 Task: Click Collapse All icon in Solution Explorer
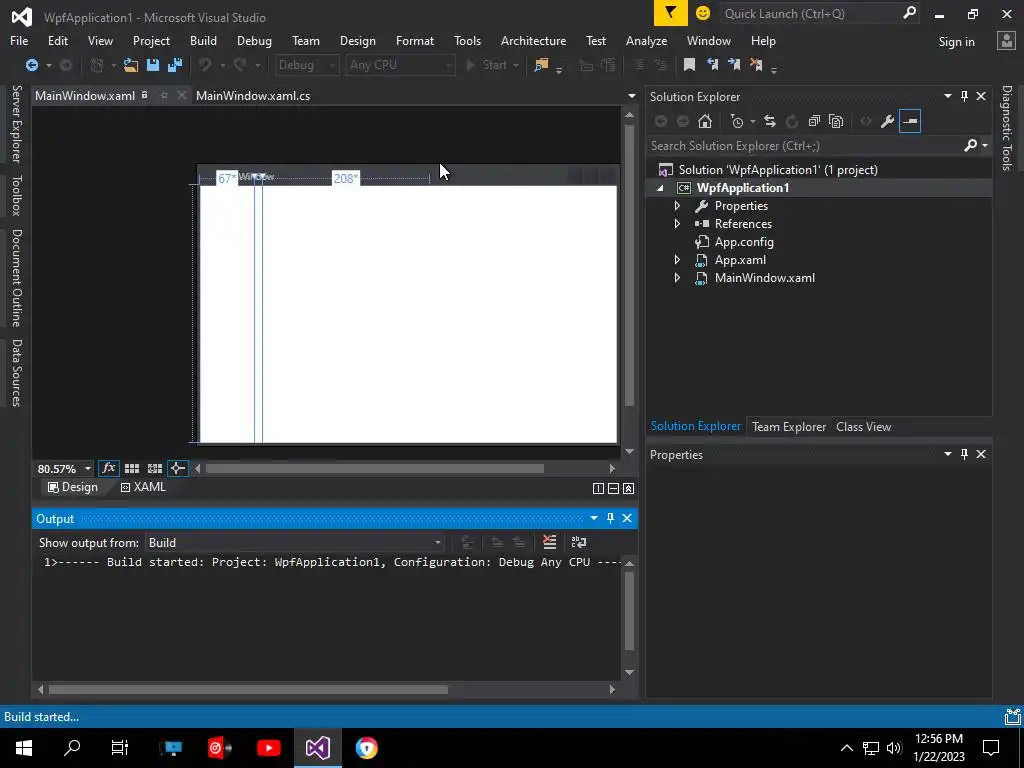click(x=814, y=121)
